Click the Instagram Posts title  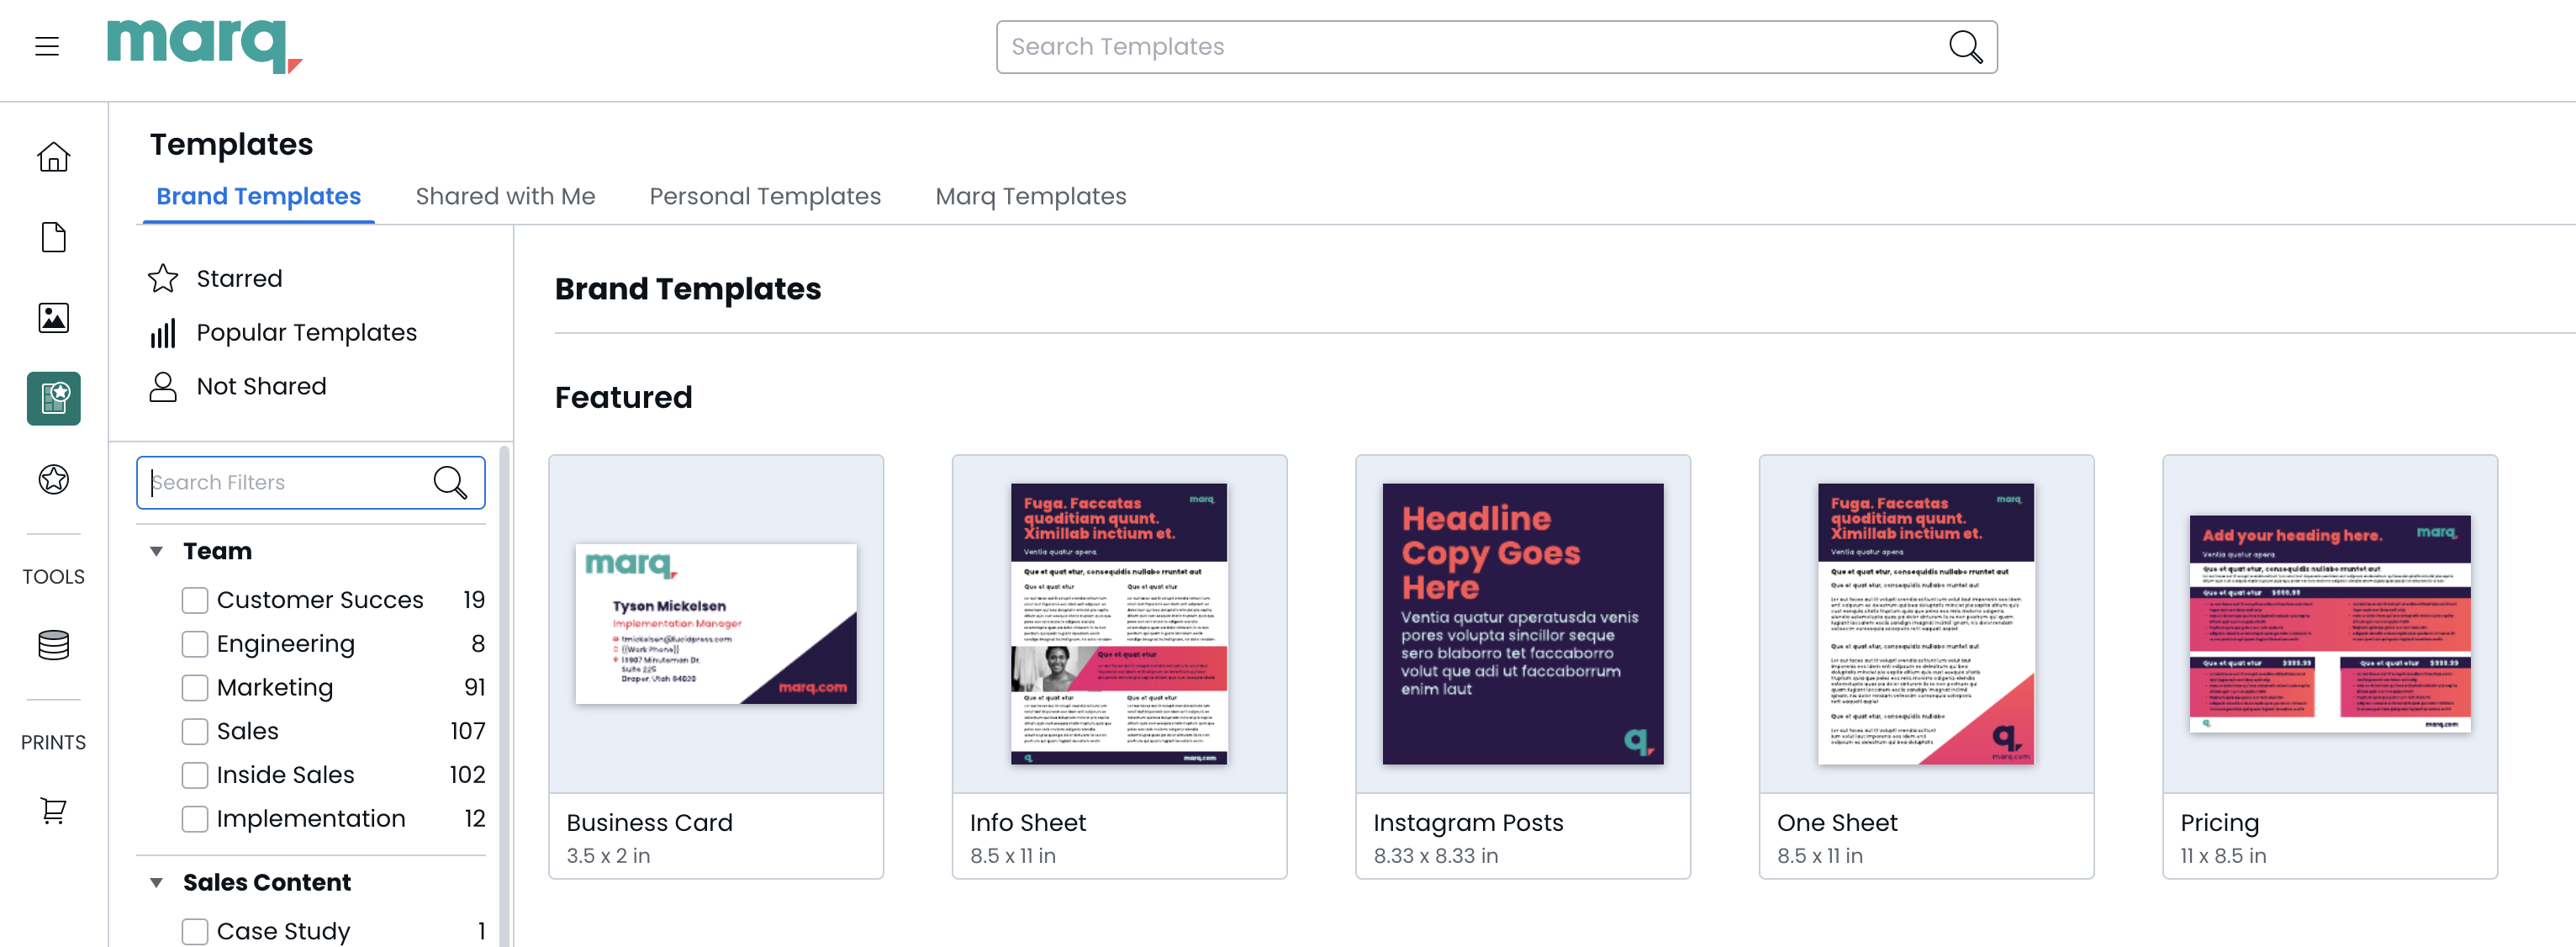(1467, 822)
